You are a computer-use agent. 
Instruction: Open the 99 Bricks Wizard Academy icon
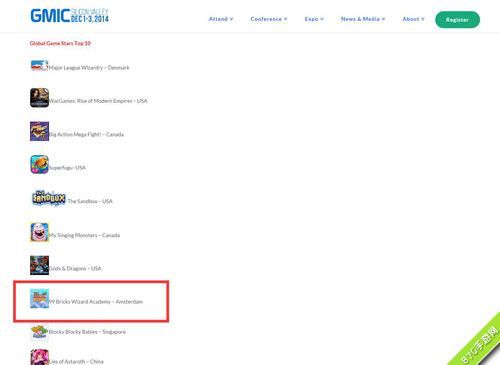(39, 299)
